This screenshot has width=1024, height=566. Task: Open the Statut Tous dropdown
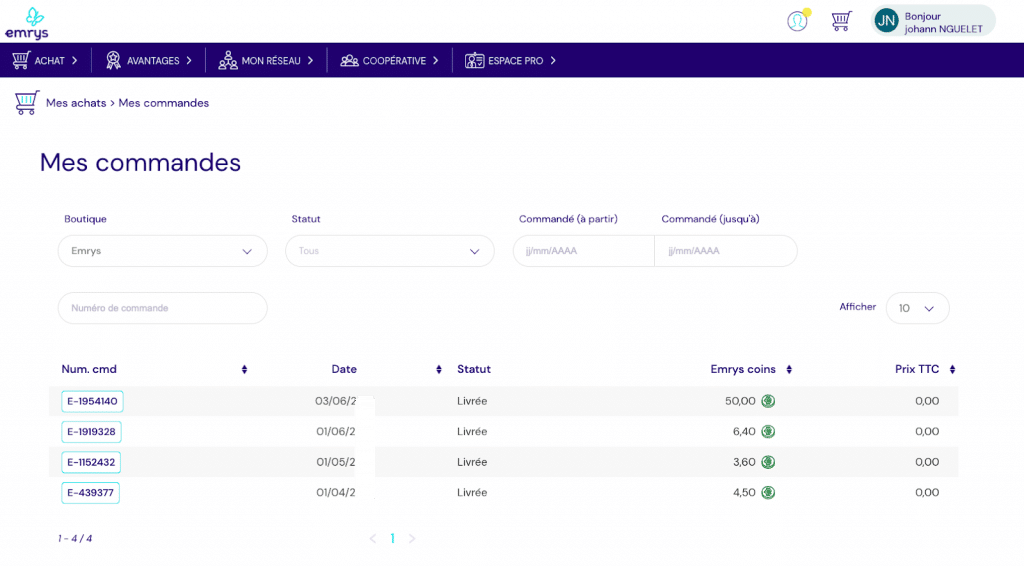click(x=390, y=251)
